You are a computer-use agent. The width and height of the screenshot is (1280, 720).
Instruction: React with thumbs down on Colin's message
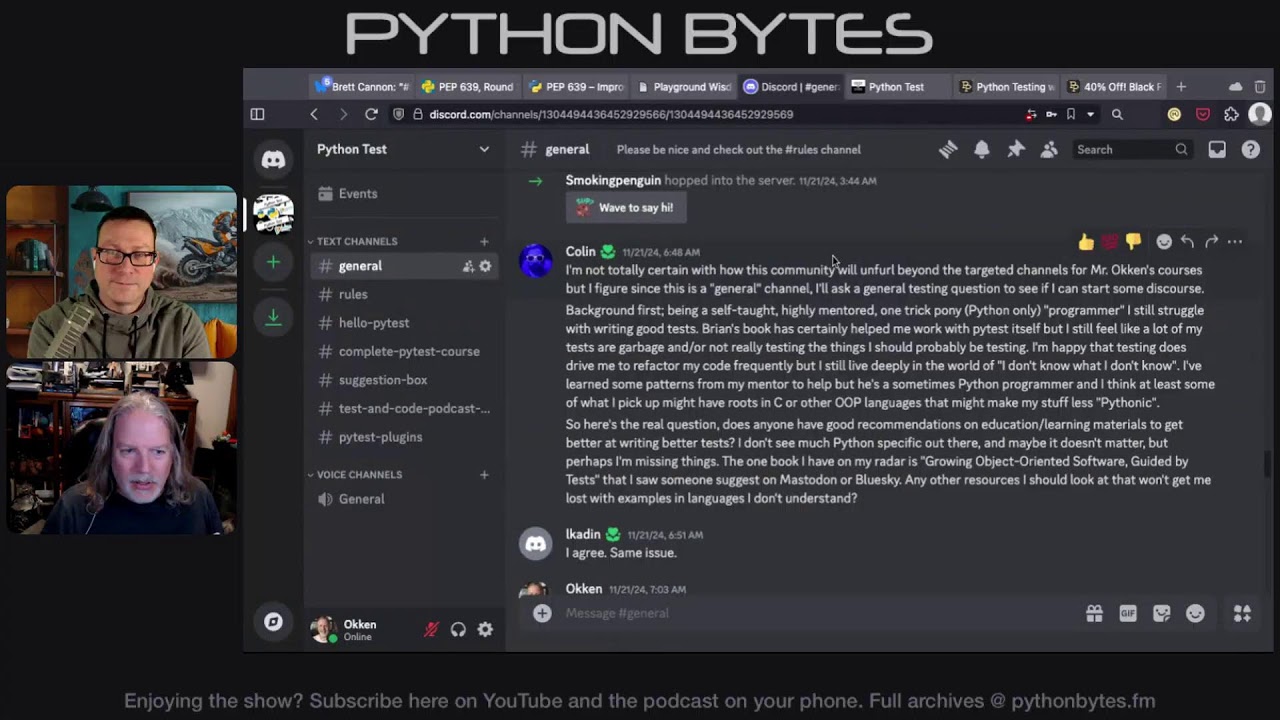1133,242
